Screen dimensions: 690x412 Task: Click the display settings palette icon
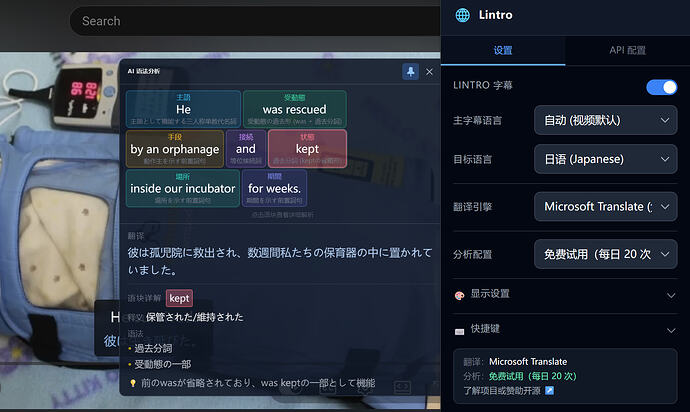[x=459, y=295]
